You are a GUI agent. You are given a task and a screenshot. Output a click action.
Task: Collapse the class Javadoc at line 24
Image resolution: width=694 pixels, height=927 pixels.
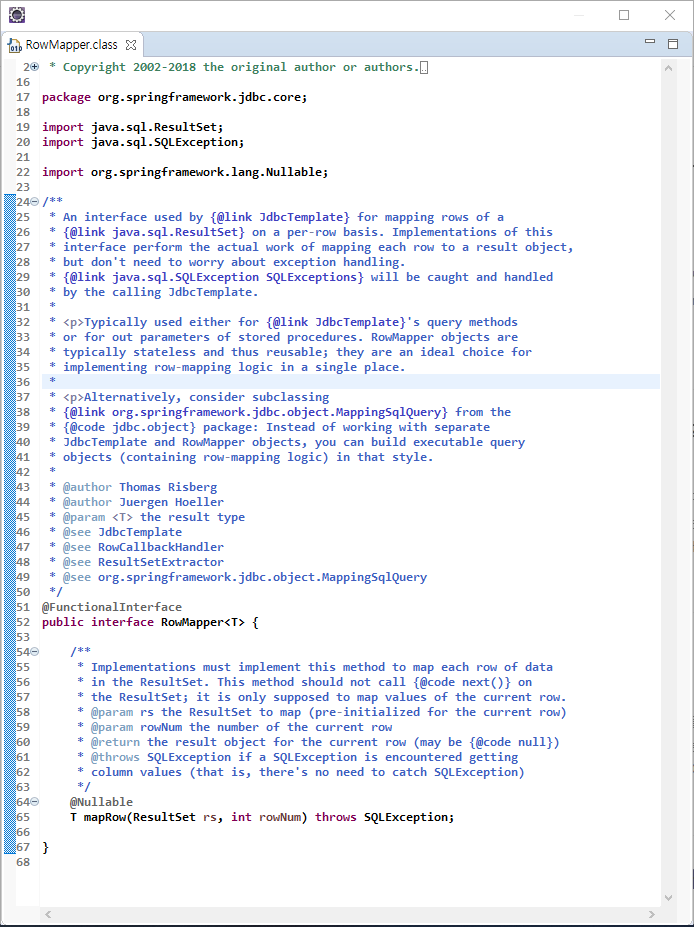tap(34, 202)
